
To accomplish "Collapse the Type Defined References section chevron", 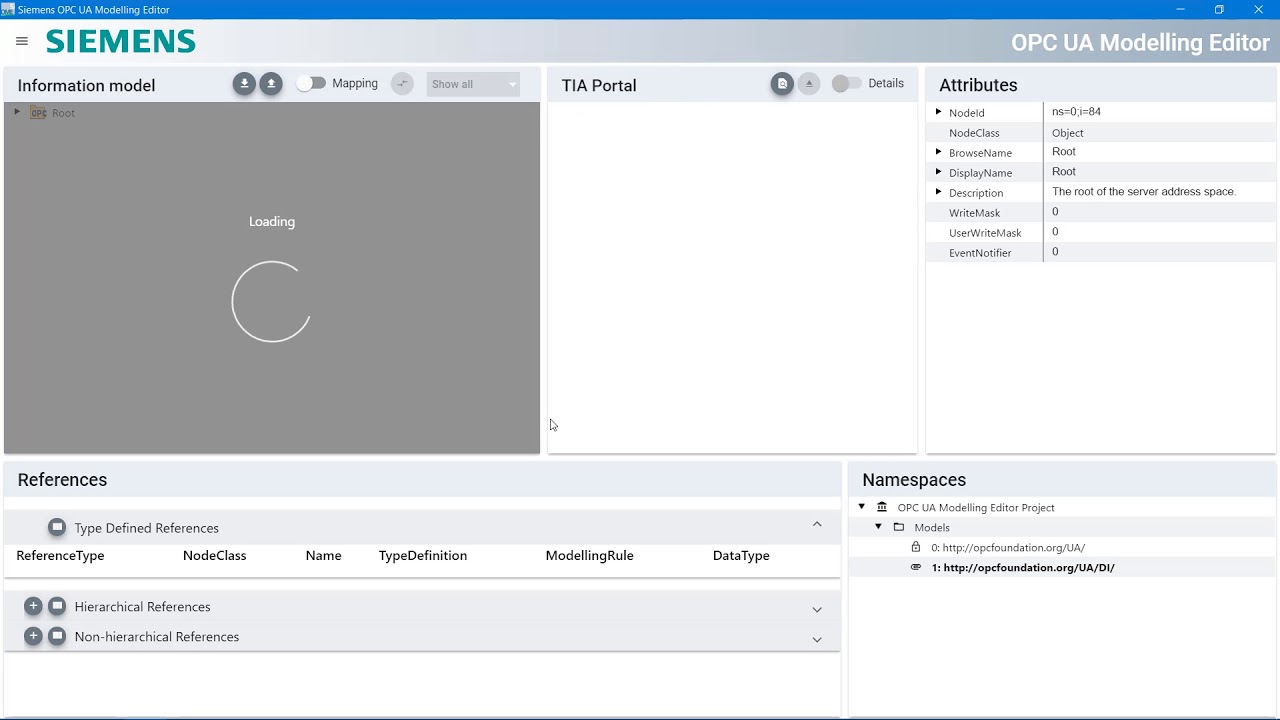I will [817, 524].
